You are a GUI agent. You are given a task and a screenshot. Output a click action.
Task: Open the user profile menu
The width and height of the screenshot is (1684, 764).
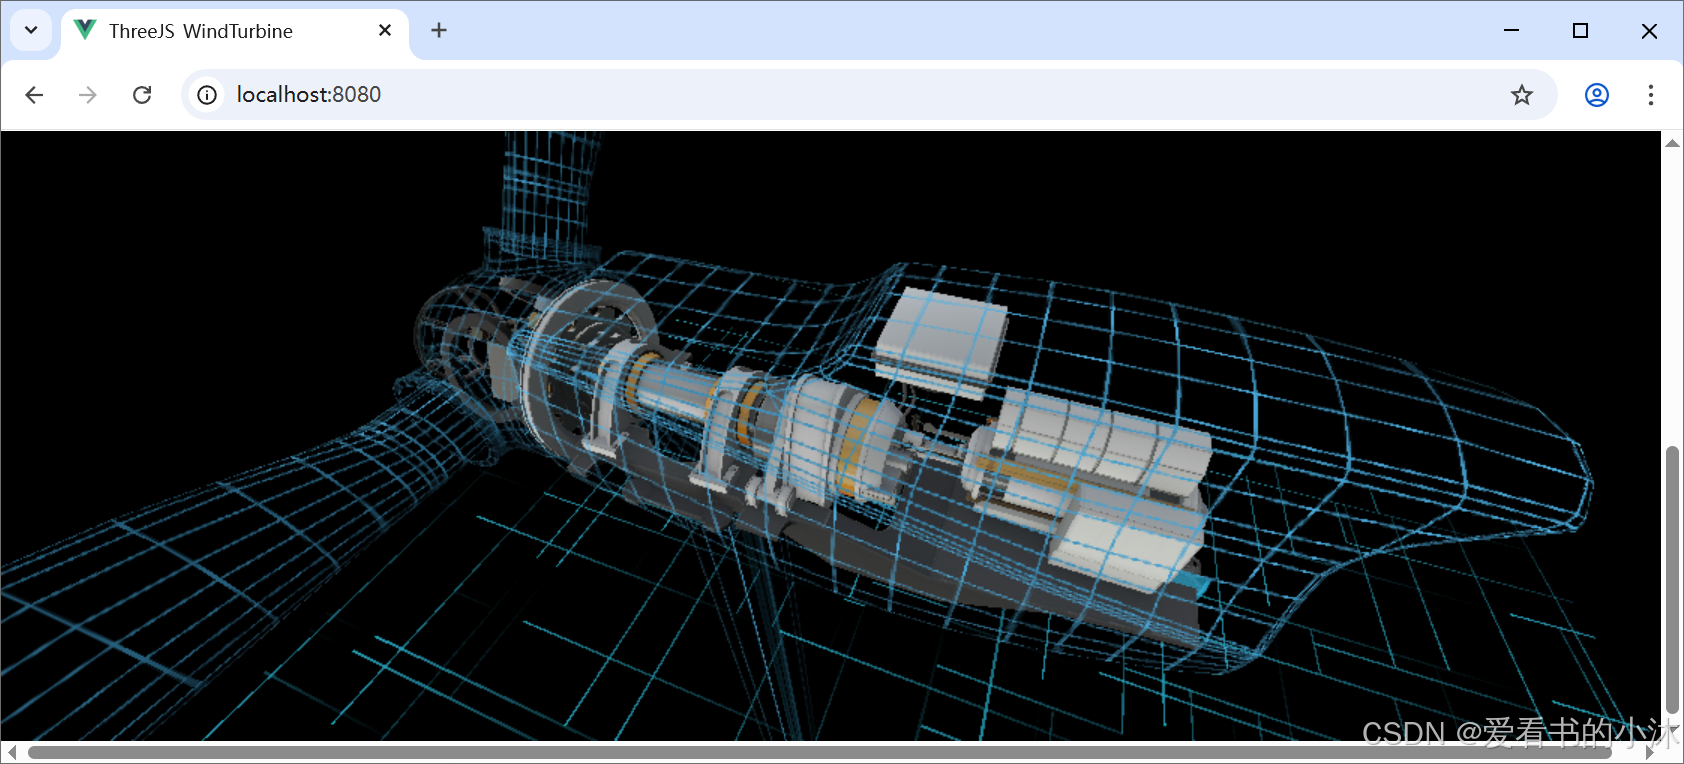1597,95
